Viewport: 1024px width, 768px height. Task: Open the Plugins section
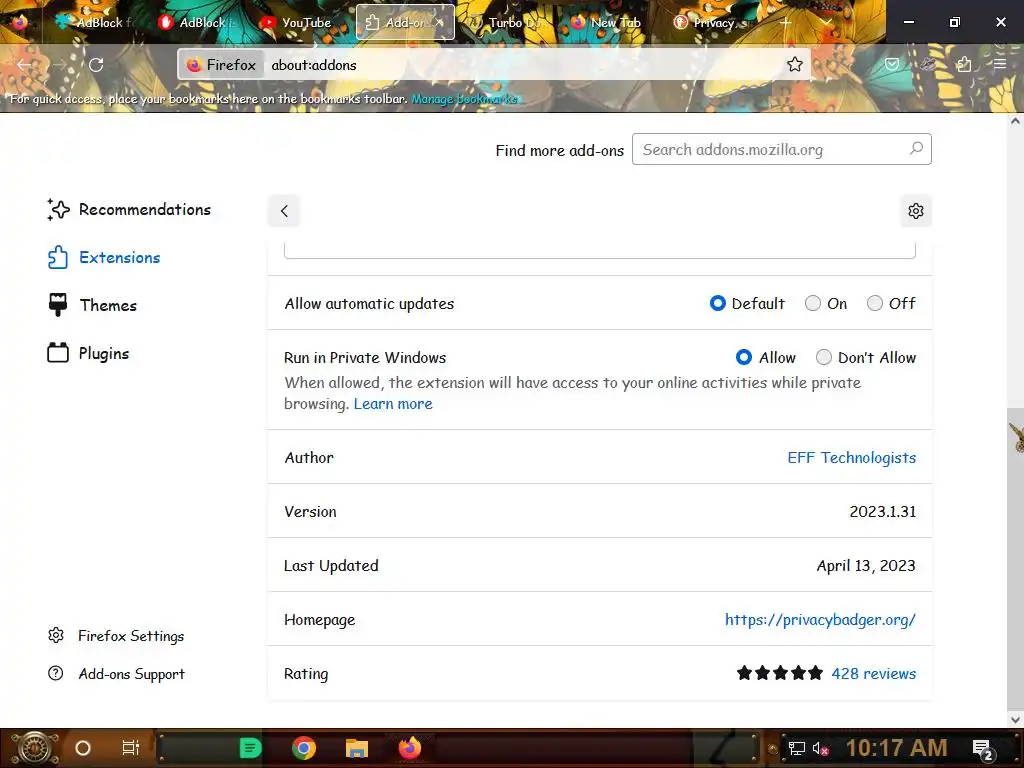(x=88, y=353)
